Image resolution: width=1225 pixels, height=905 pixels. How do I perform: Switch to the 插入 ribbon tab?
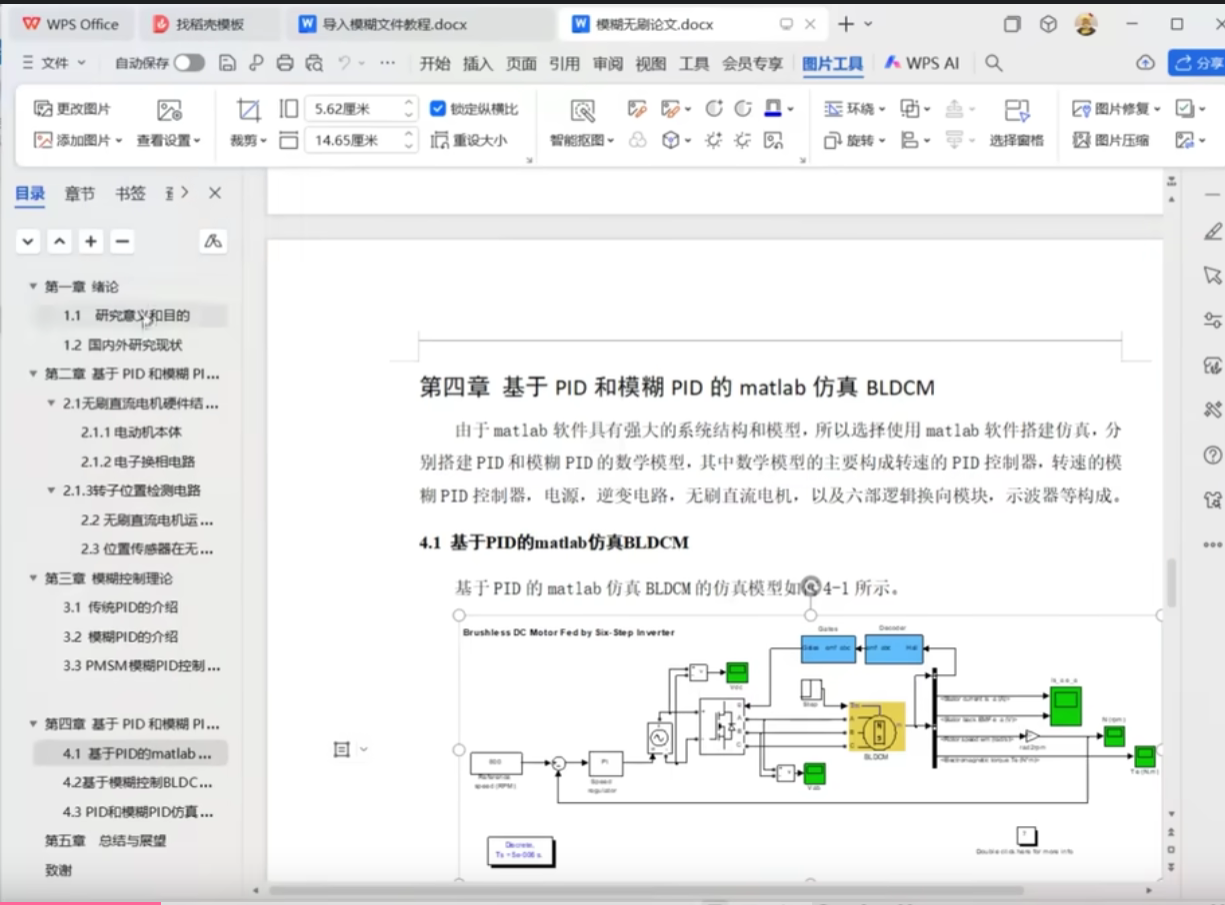coord(477,63)
